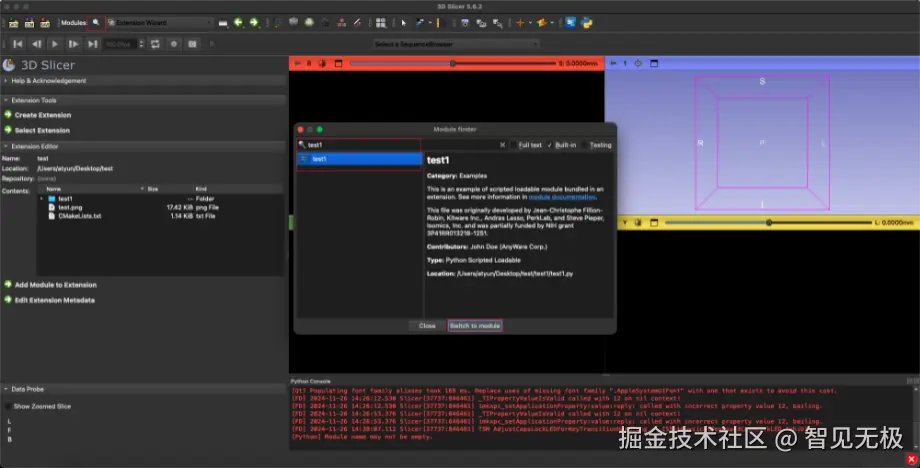Image resolution: width=920 pixels, height=468 pixels.
Task: Click Select Extension button
Action: (37, 130)
